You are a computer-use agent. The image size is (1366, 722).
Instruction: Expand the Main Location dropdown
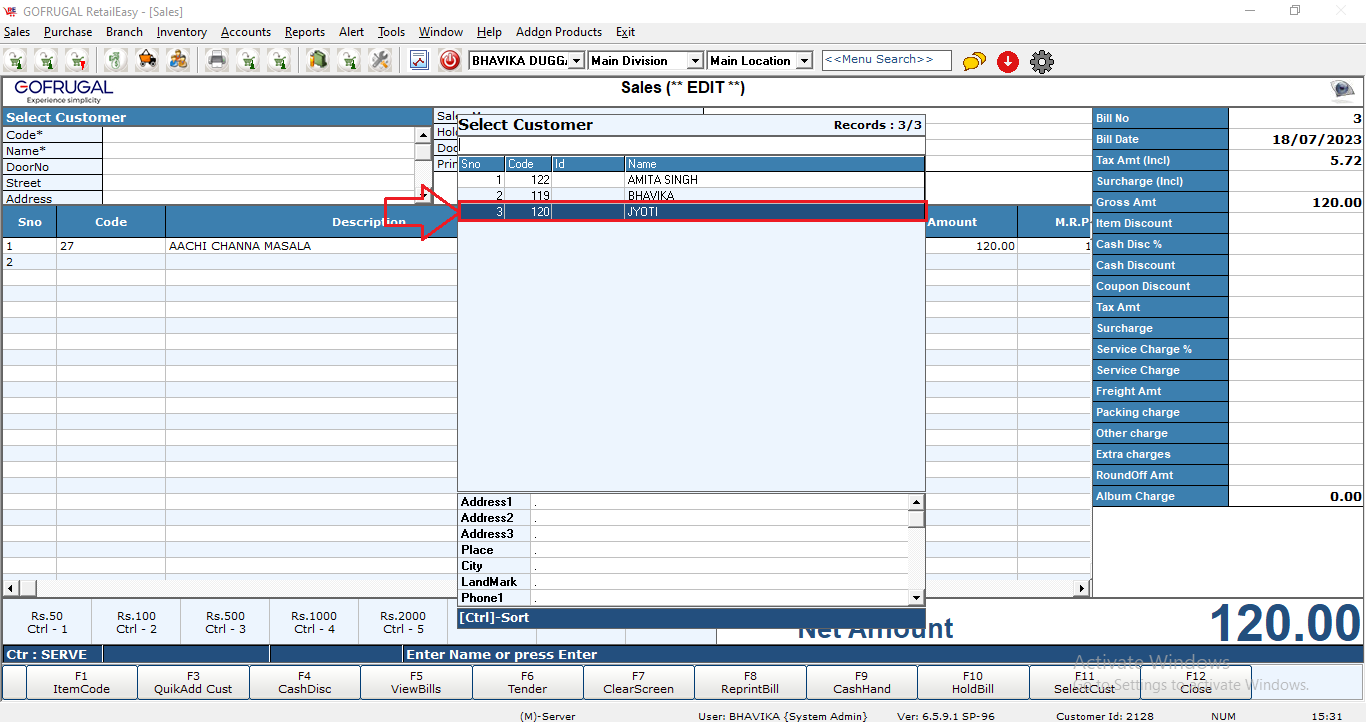(804, 61)
